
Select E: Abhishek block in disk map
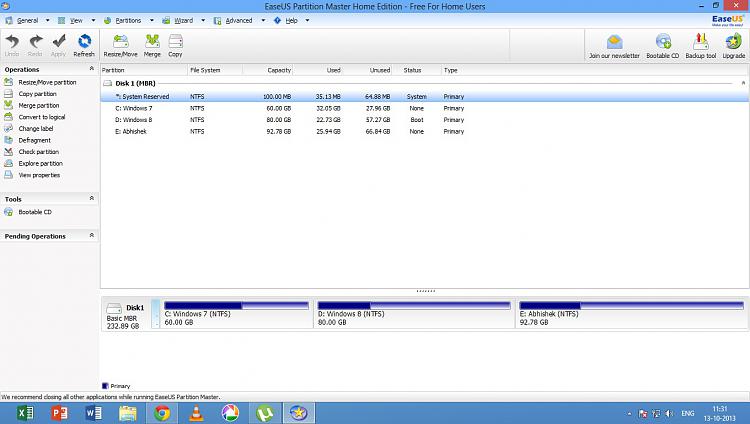[x=631, y=314]
